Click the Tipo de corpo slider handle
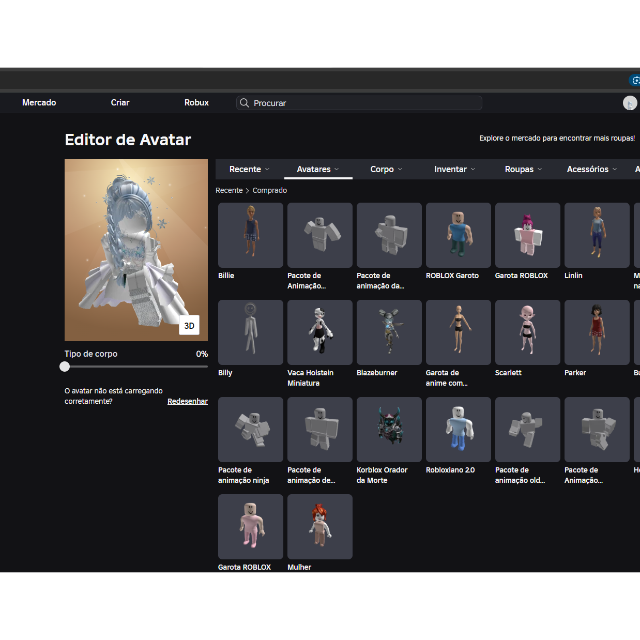640x640 pixels. click(64, 367)
